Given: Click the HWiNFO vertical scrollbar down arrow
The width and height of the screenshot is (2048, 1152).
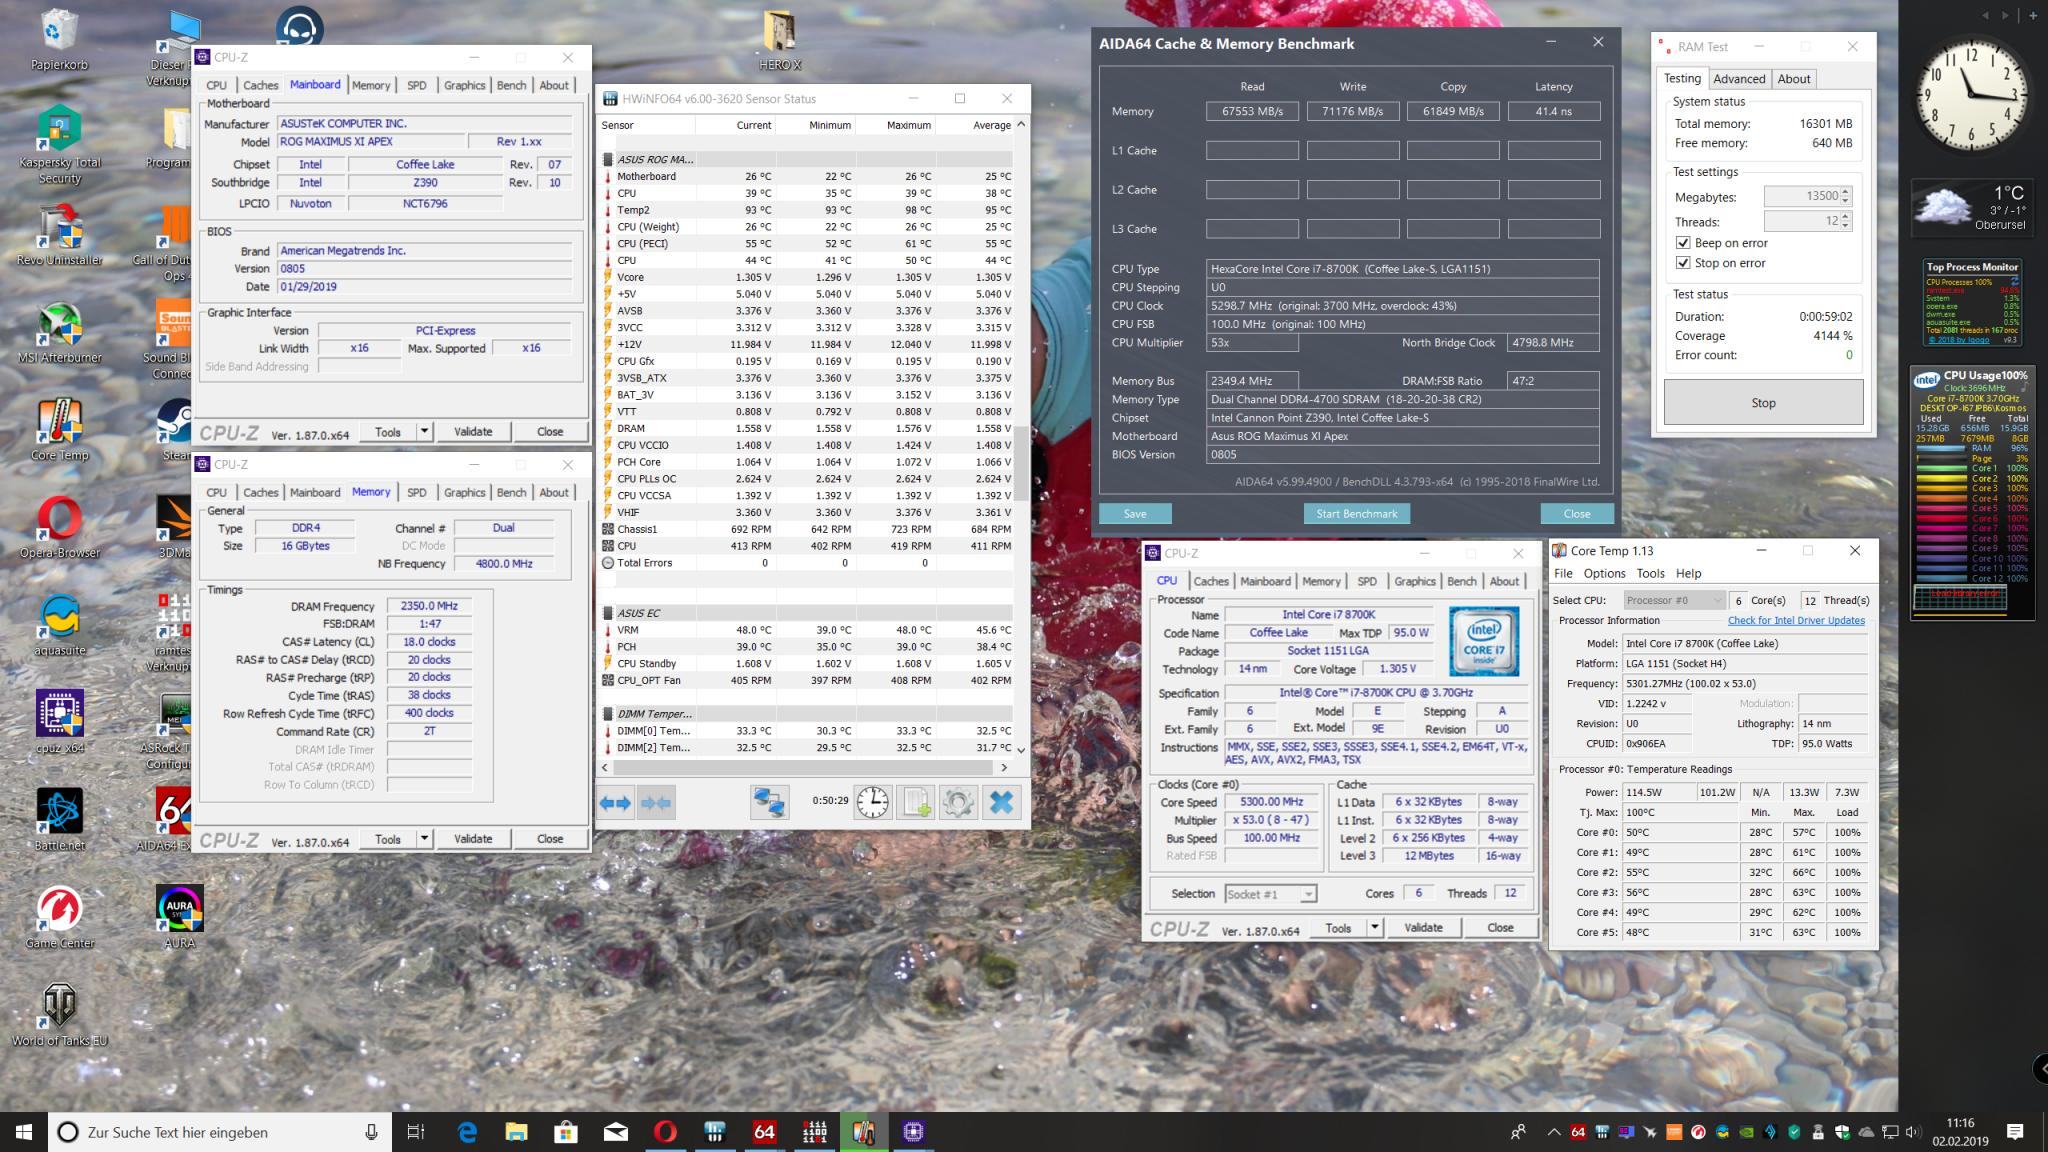Looking at the screenshot, I should (1021, 749).
